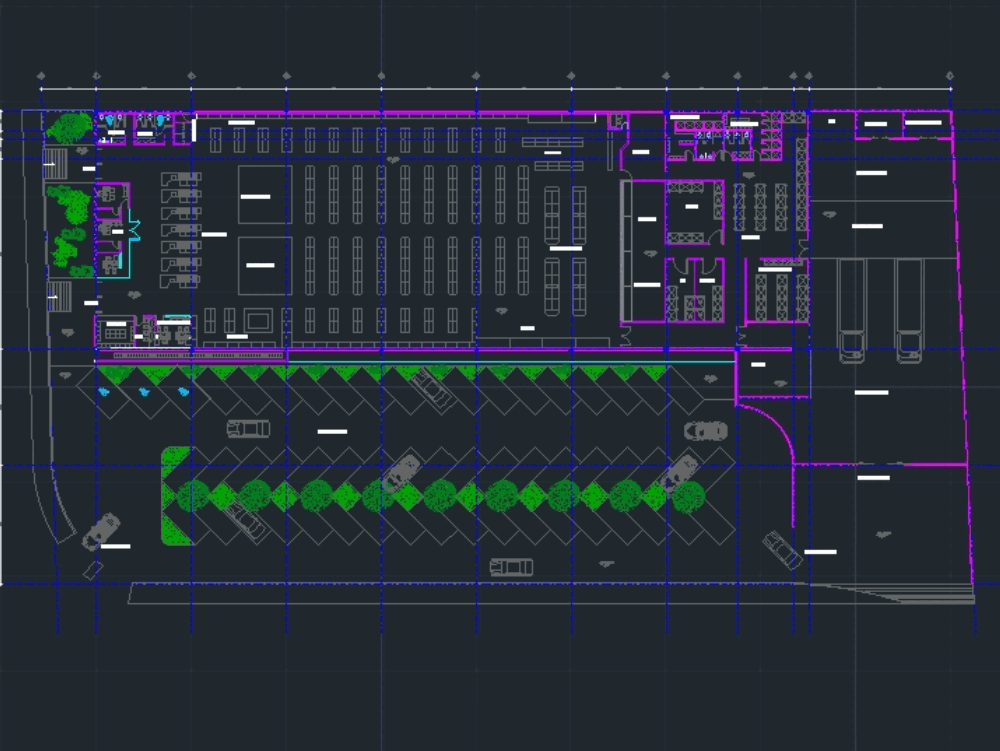Select the horizontal car in upper-left parking aisle
This screenshot has height=751, width=1000.
(x=248, y=429)
